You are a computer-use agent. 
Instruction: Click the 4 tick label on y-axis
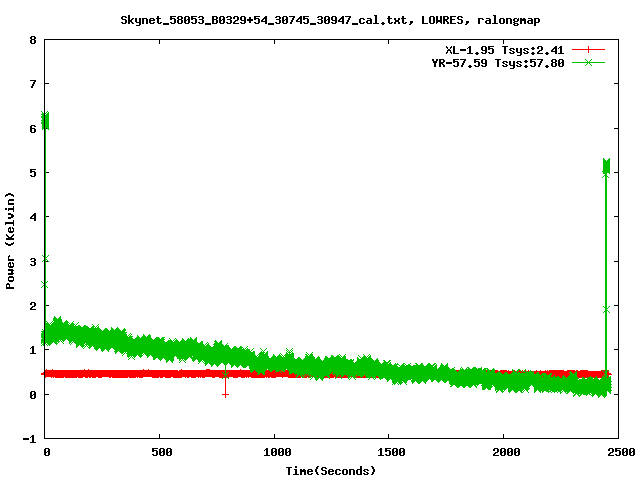point(33,218)
